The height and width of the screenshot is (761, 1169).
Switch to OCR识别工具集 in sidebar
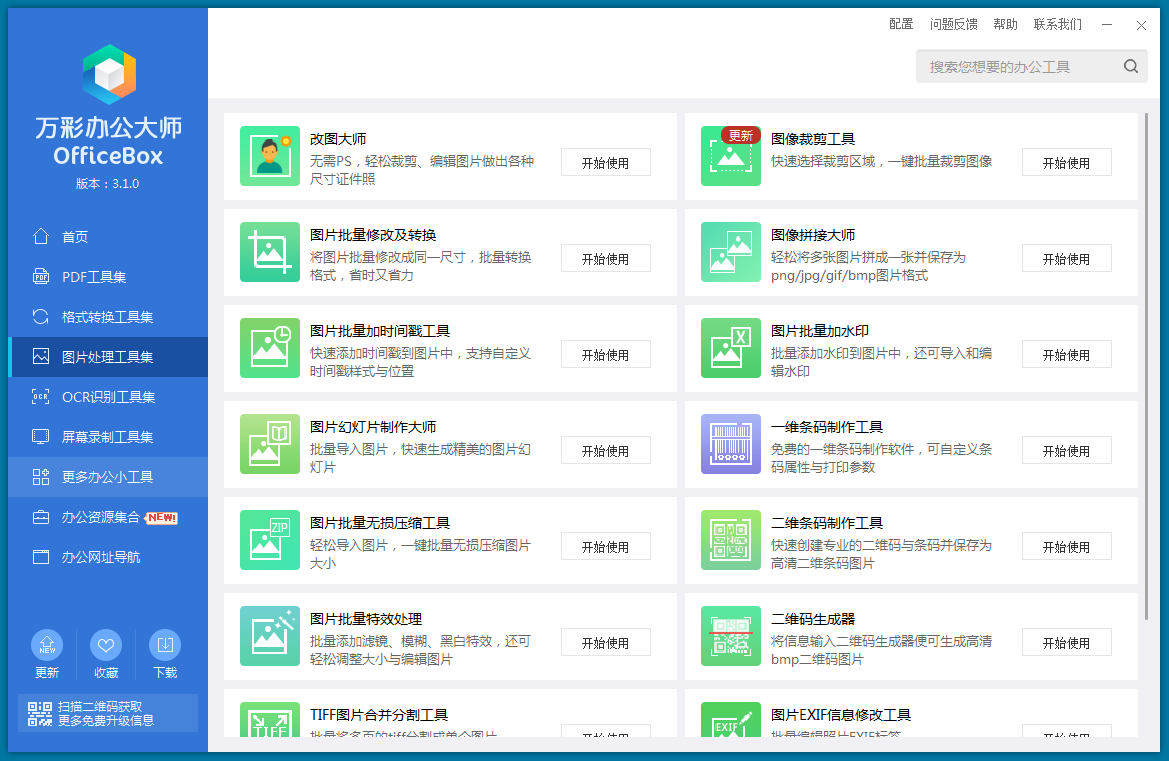click(107, 397)
